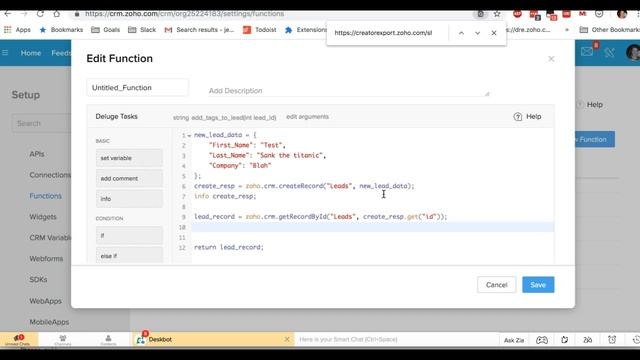Close the Deskbot chat tab

pyautogui.click(x=287, y=339)
